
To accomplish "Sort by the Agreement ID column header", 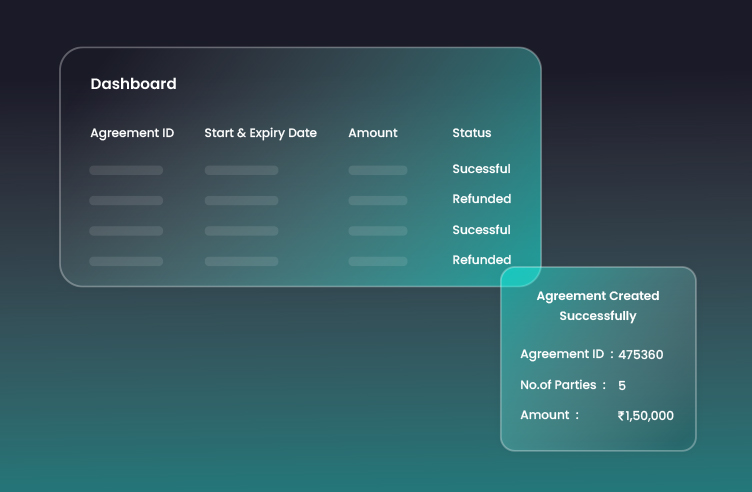I will tap(132, 133).
